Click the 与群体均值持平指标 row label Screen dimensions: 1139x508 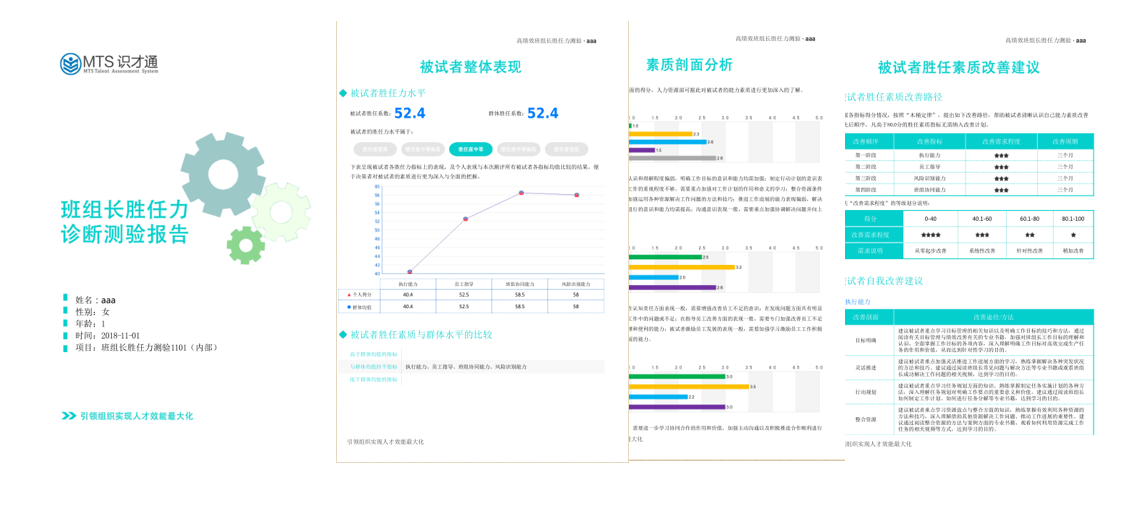click(373, 367)
